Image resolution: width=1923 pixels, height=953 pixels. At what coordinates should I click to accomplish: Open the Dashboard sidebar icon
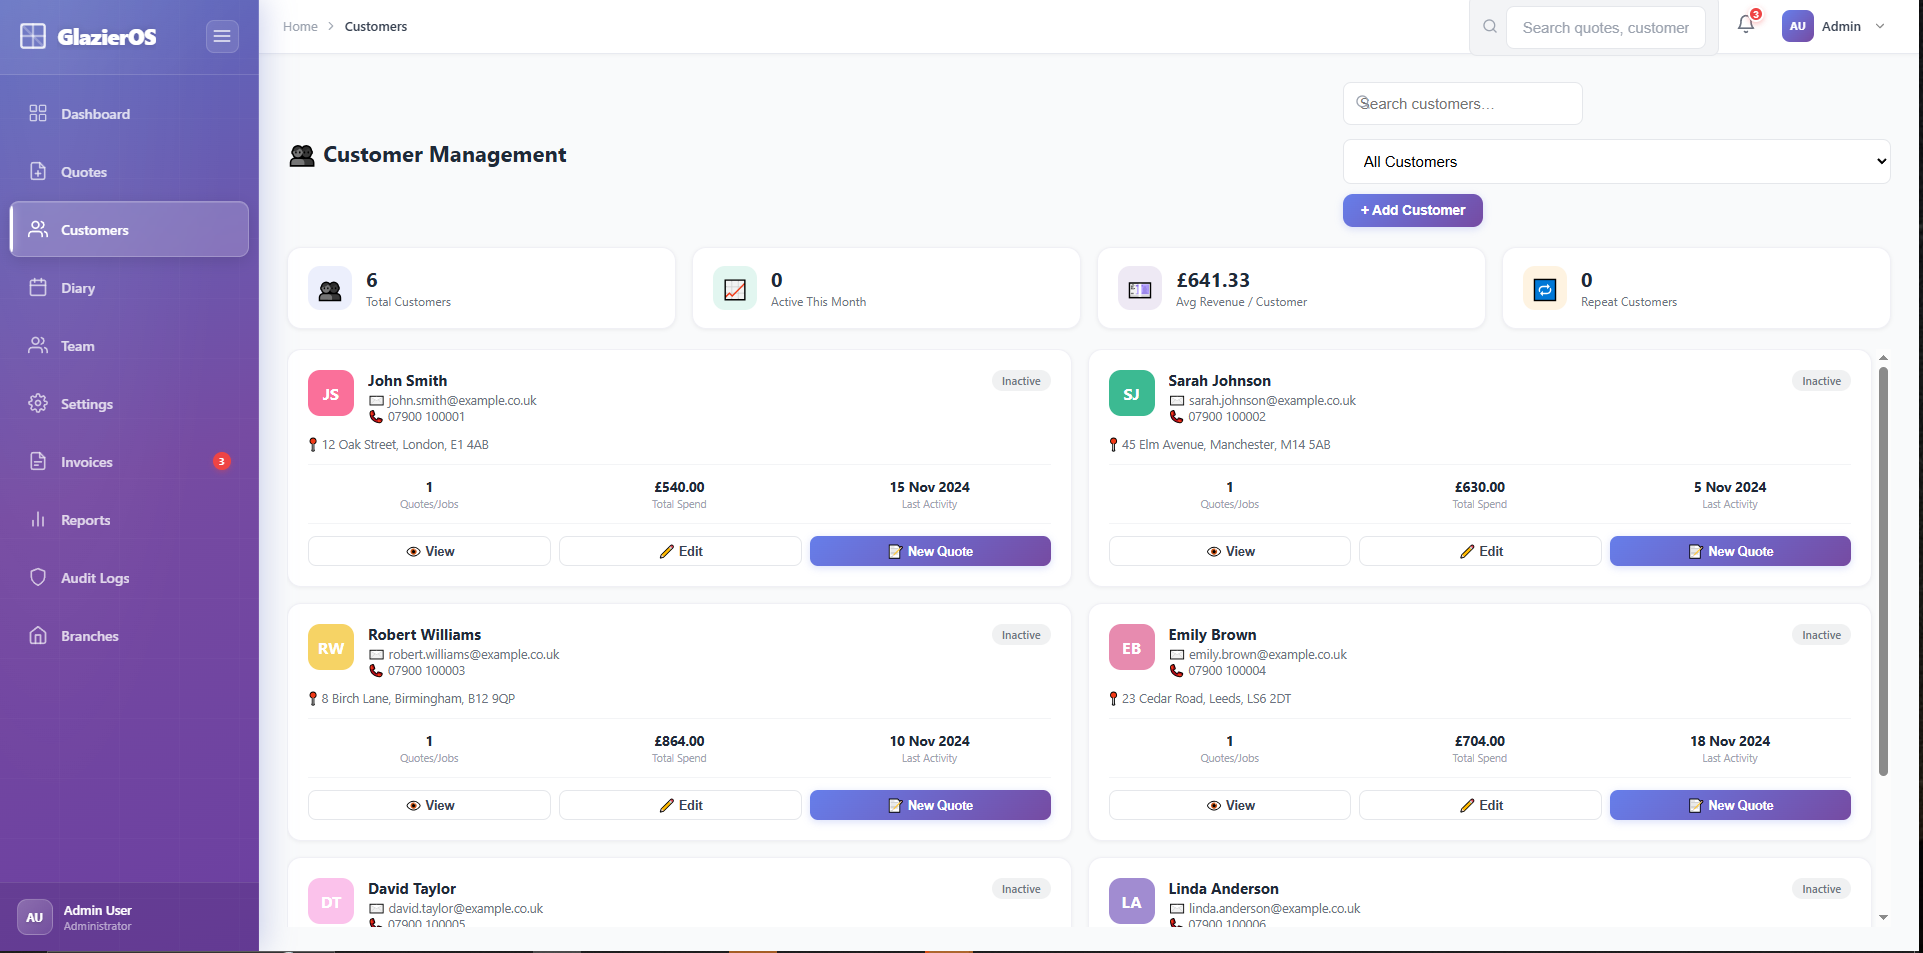(38, 113)
